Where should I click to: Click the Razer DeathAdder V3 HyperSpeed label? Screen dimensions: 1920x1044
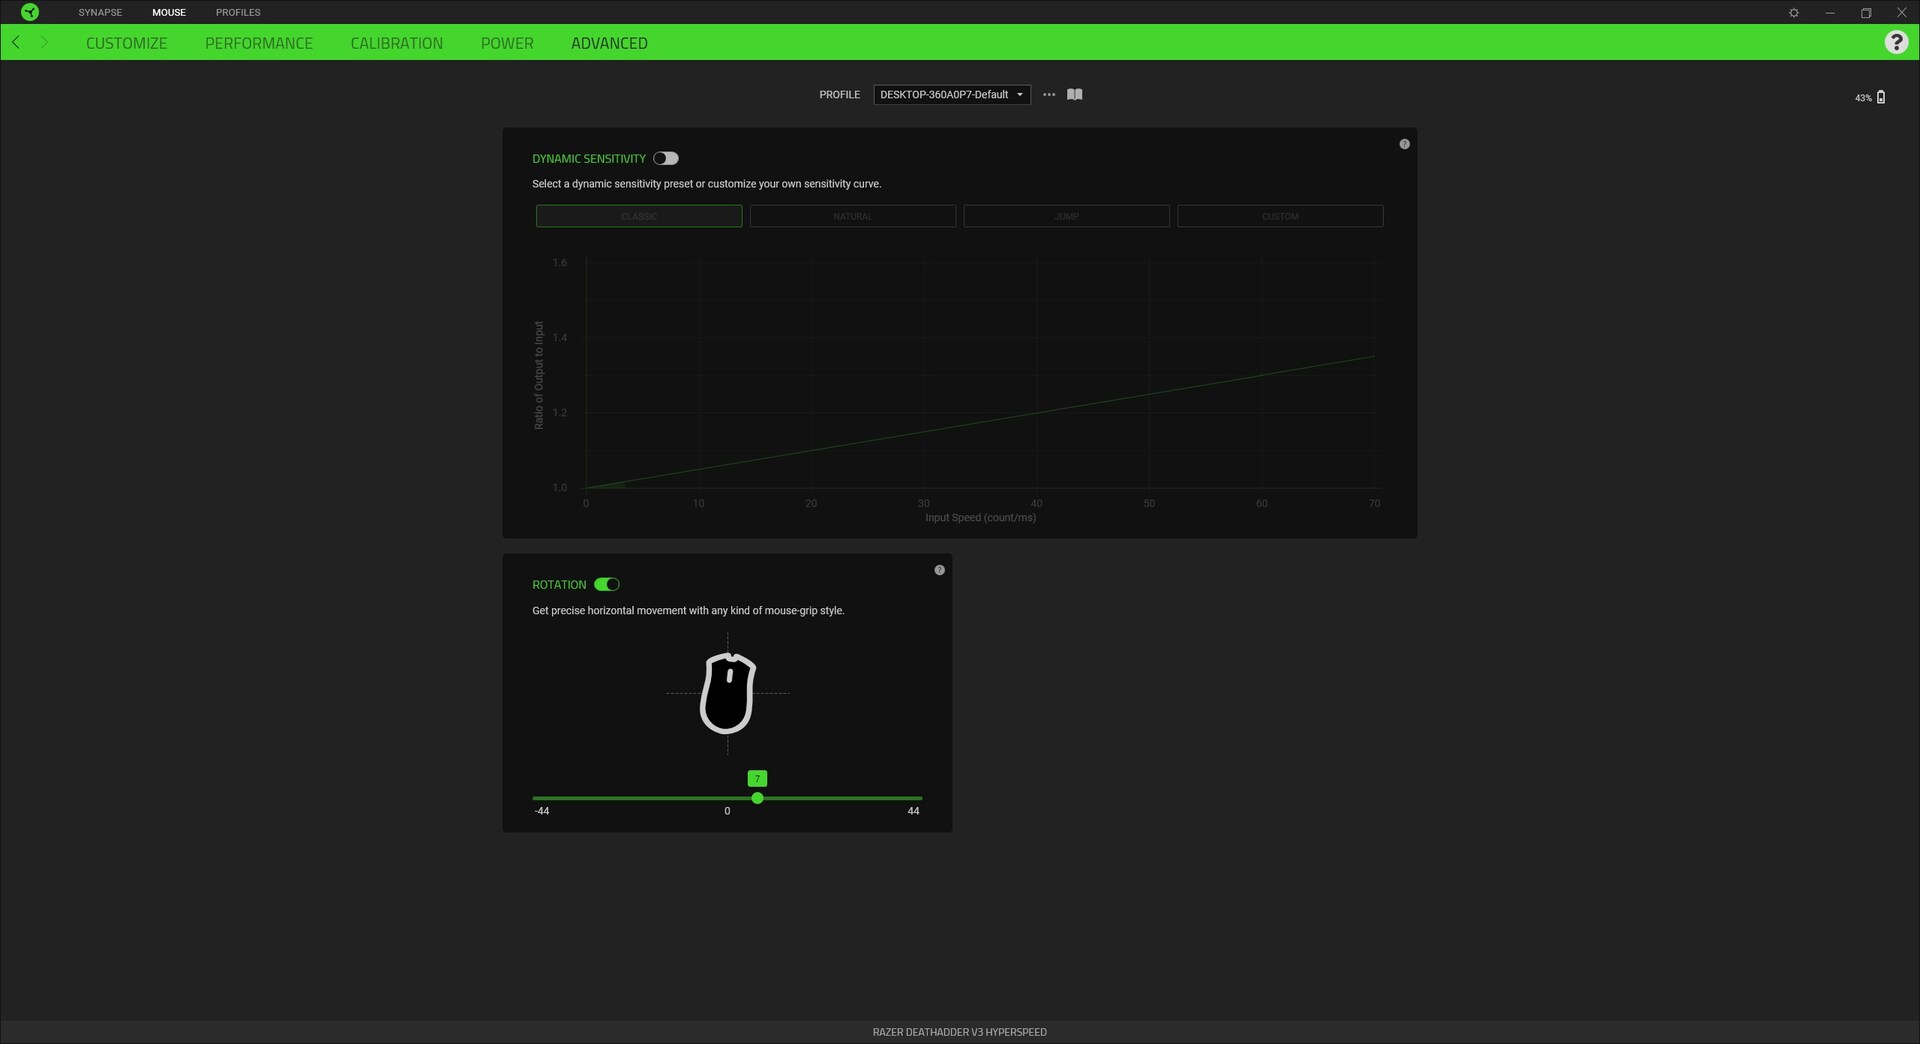coord(960,1032)
